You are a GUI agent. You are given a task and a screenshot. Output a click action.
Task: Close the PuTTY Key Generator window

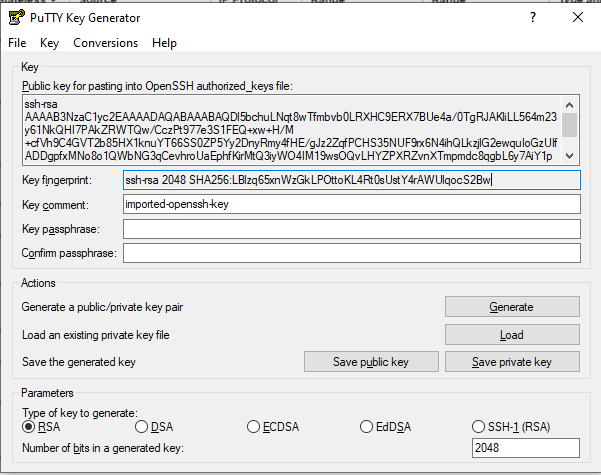pos(578,17)
